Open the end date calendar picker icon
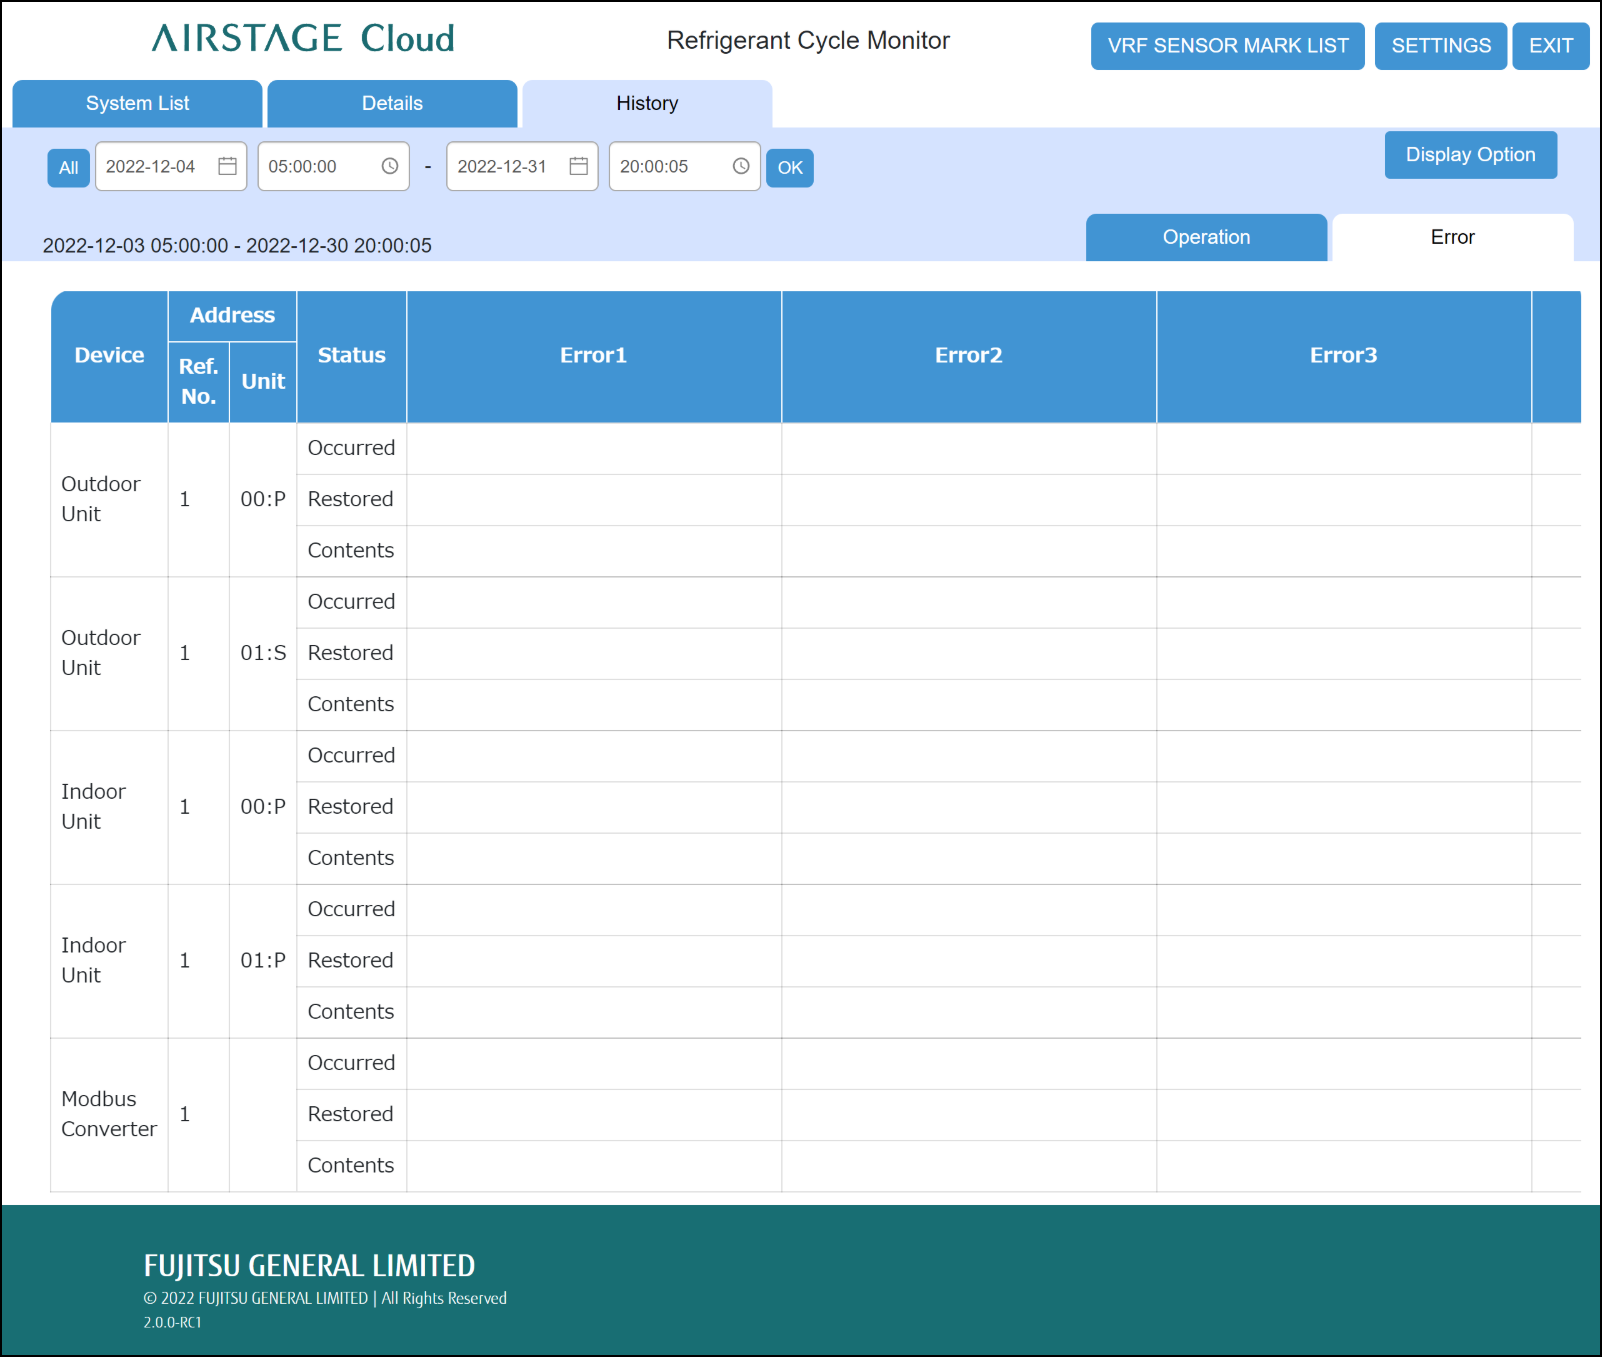Screen dimensions: 1602x1358 click(578, 166)
